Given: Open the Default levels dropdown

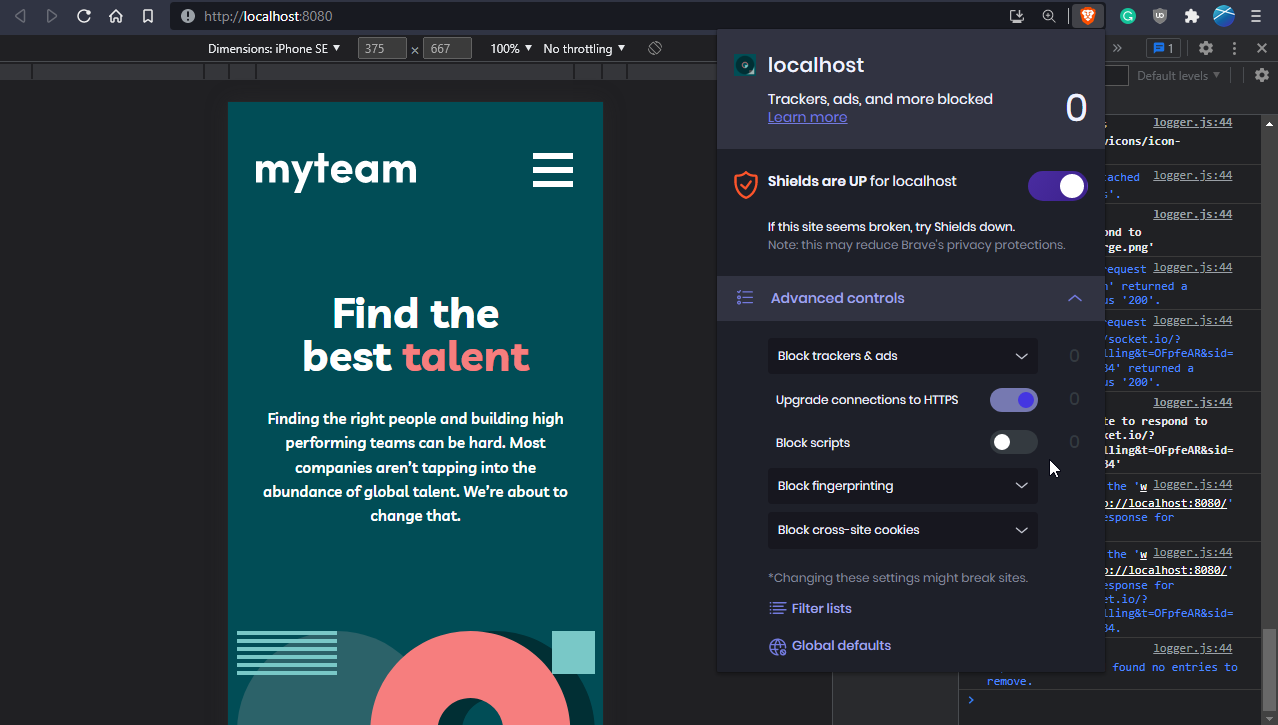Looking at the screenshot, I should click(1179, 75).
